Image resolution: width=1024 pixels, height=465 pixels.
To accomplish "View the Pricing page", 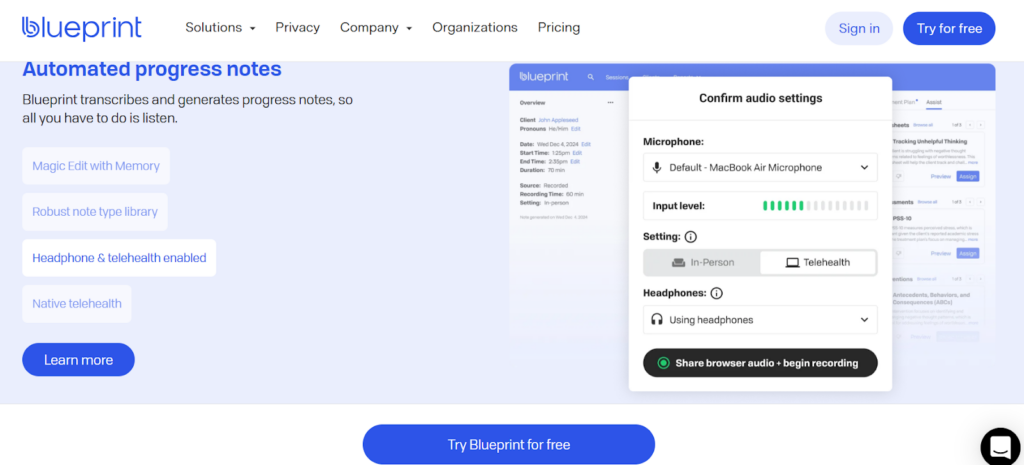I will 558,27.
